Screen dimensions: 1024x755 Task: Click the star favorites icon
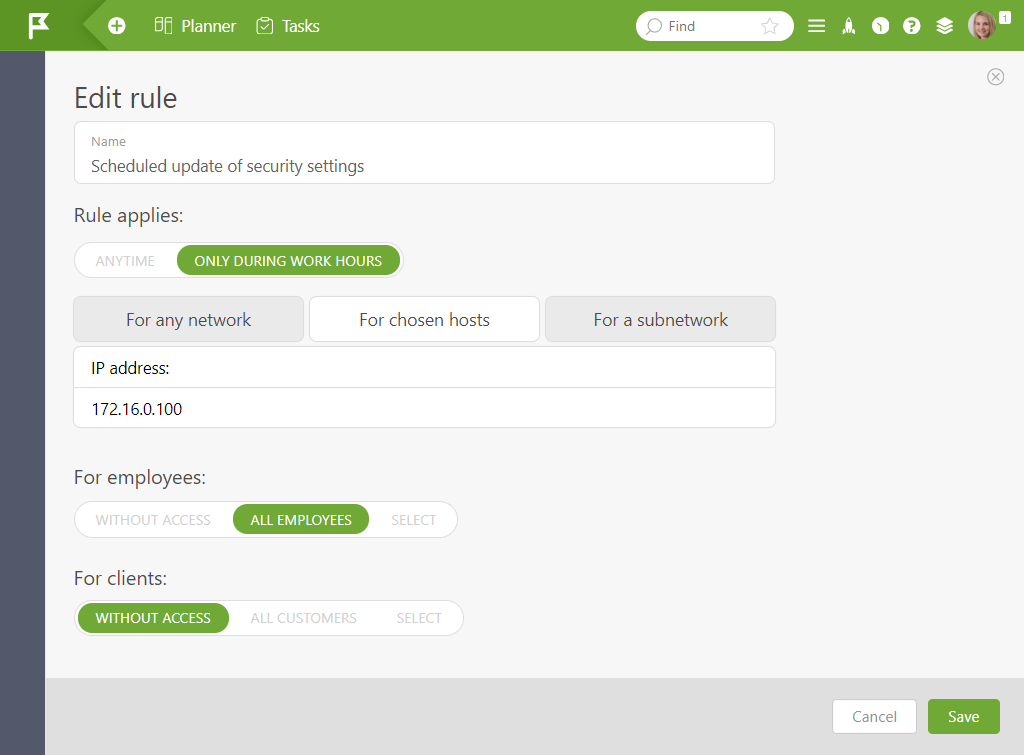pos(770,26)
